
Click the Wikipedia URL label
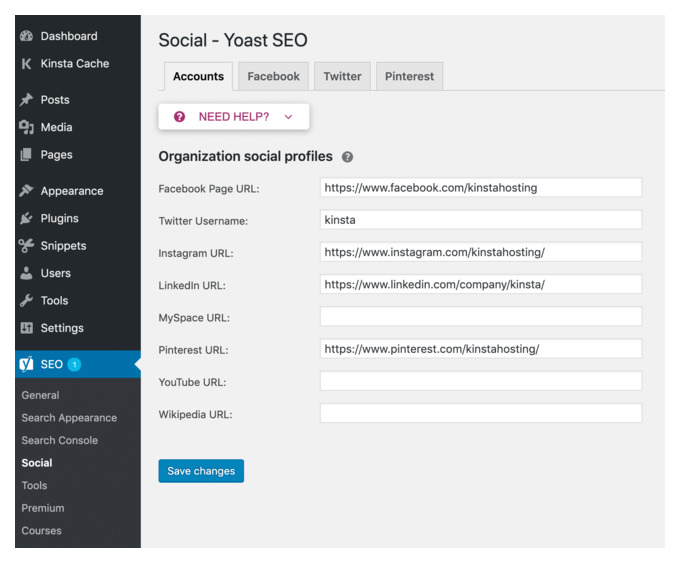pyautogui.click(x=196, y=415)
